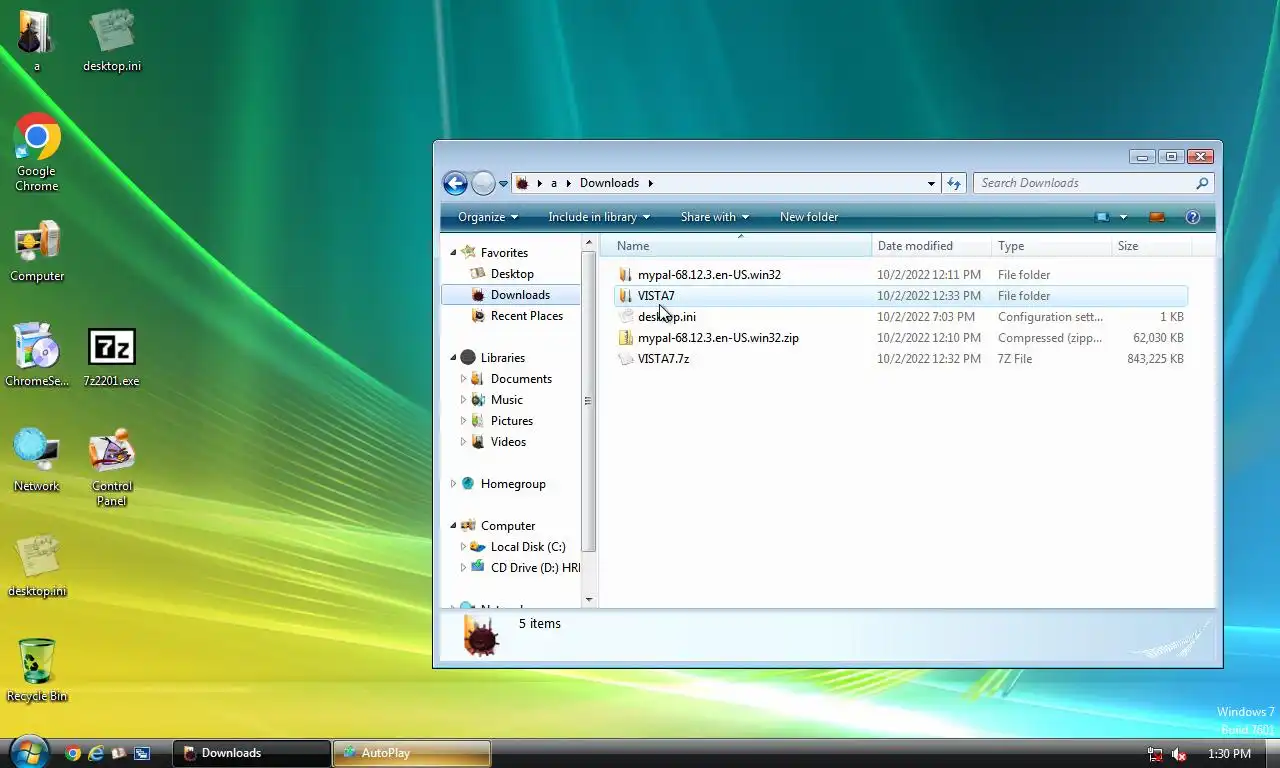This screenshot has width=1280, height=768.
Task: Click the Refresh button beside address bar
Action: pyautogui.click(x=954, y=183)
